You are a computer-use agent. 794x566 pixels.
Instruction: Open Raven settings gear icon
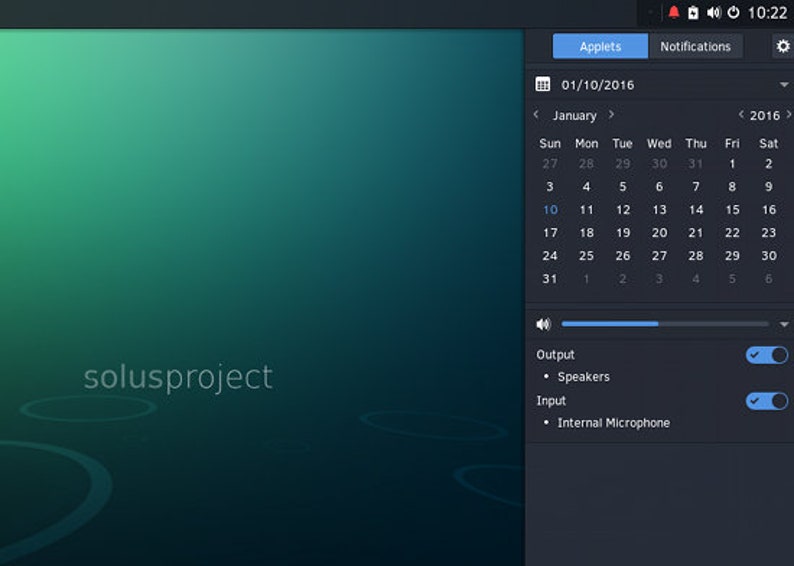pyautogui.click(x=783, y=46)
